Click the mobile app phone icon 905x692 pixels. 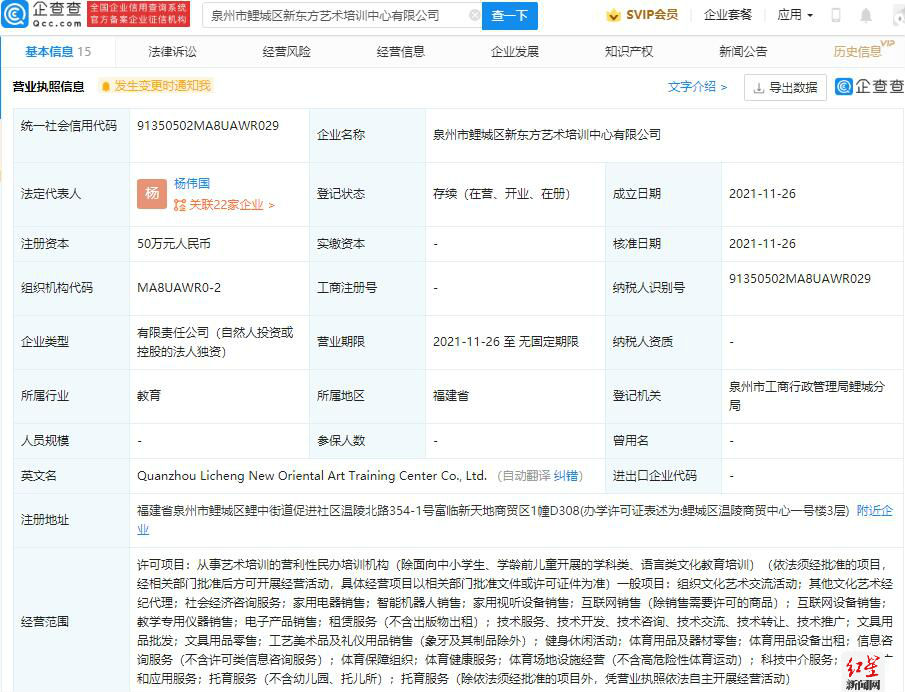[835, 15]
